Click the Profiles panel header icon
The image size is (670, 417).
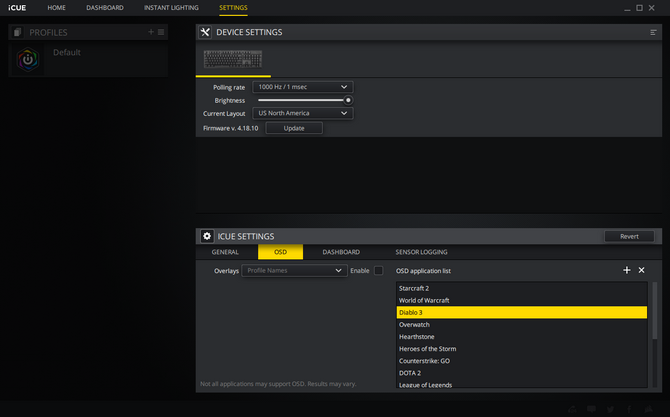point(18,32)
